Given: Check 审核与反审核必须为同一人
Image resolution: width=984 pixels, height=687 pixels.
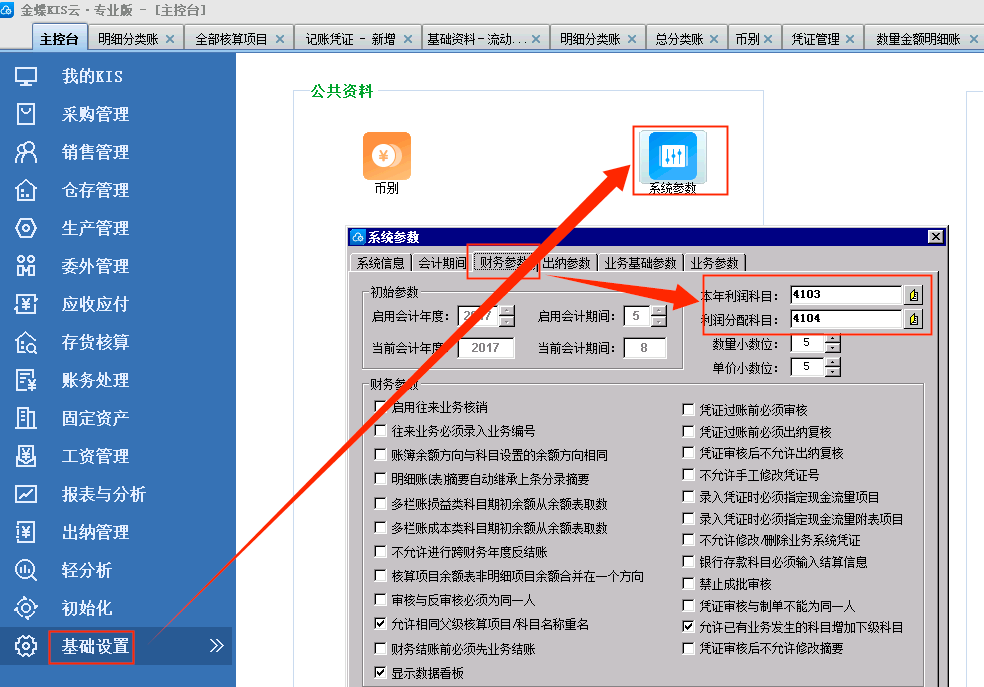Looking at the screenshot, I should (x=380, y=600).
